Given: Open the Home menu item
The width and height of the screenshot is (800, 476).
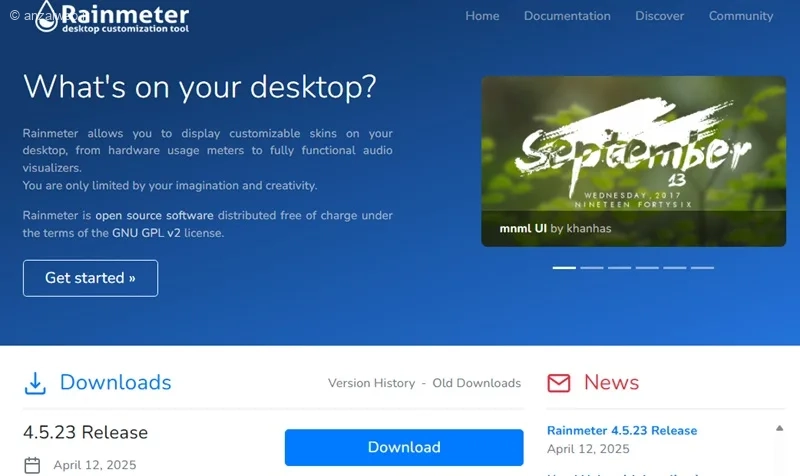Looking at the screenshot, I should click(x=482, y=16).
